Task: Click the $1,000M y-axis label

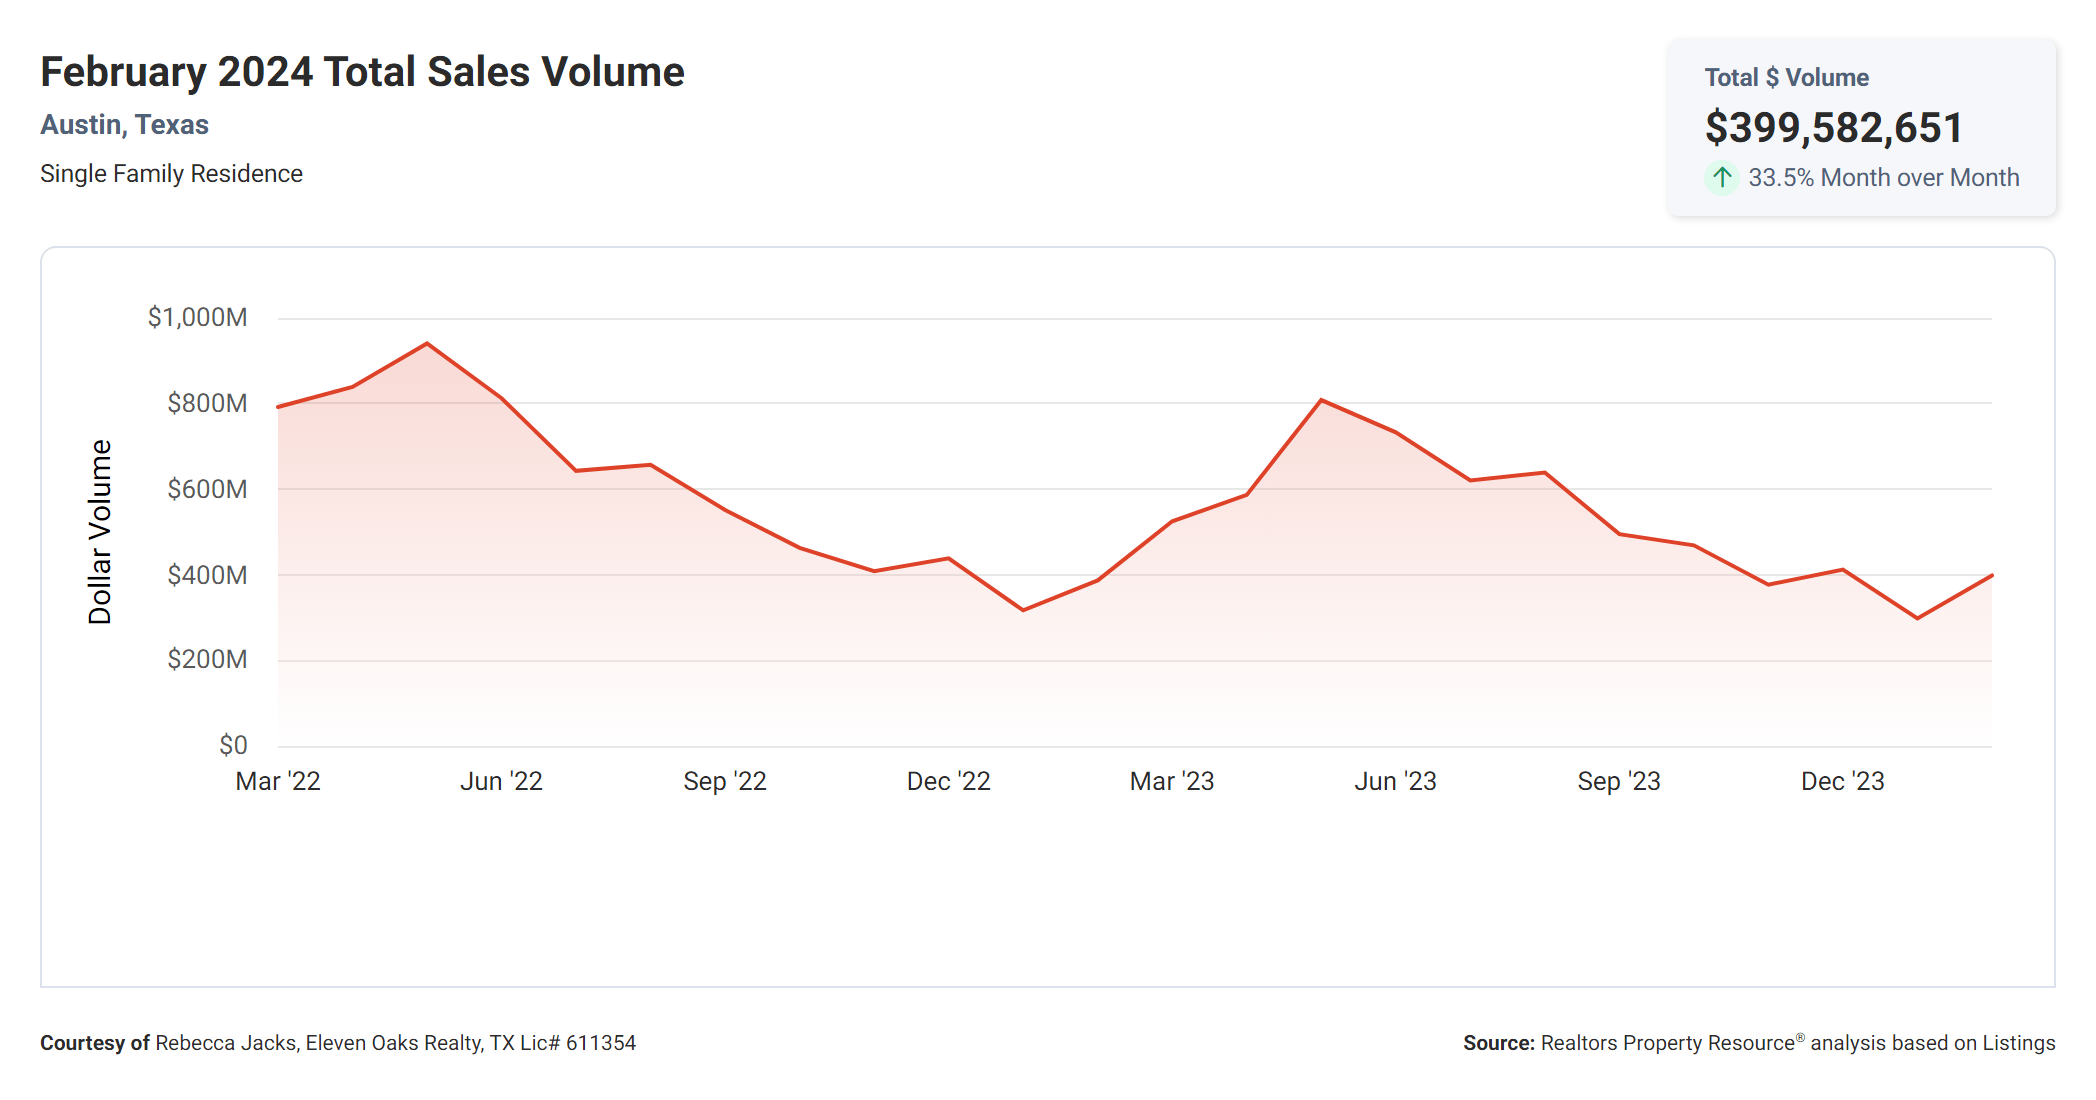Action: [197, 318]
